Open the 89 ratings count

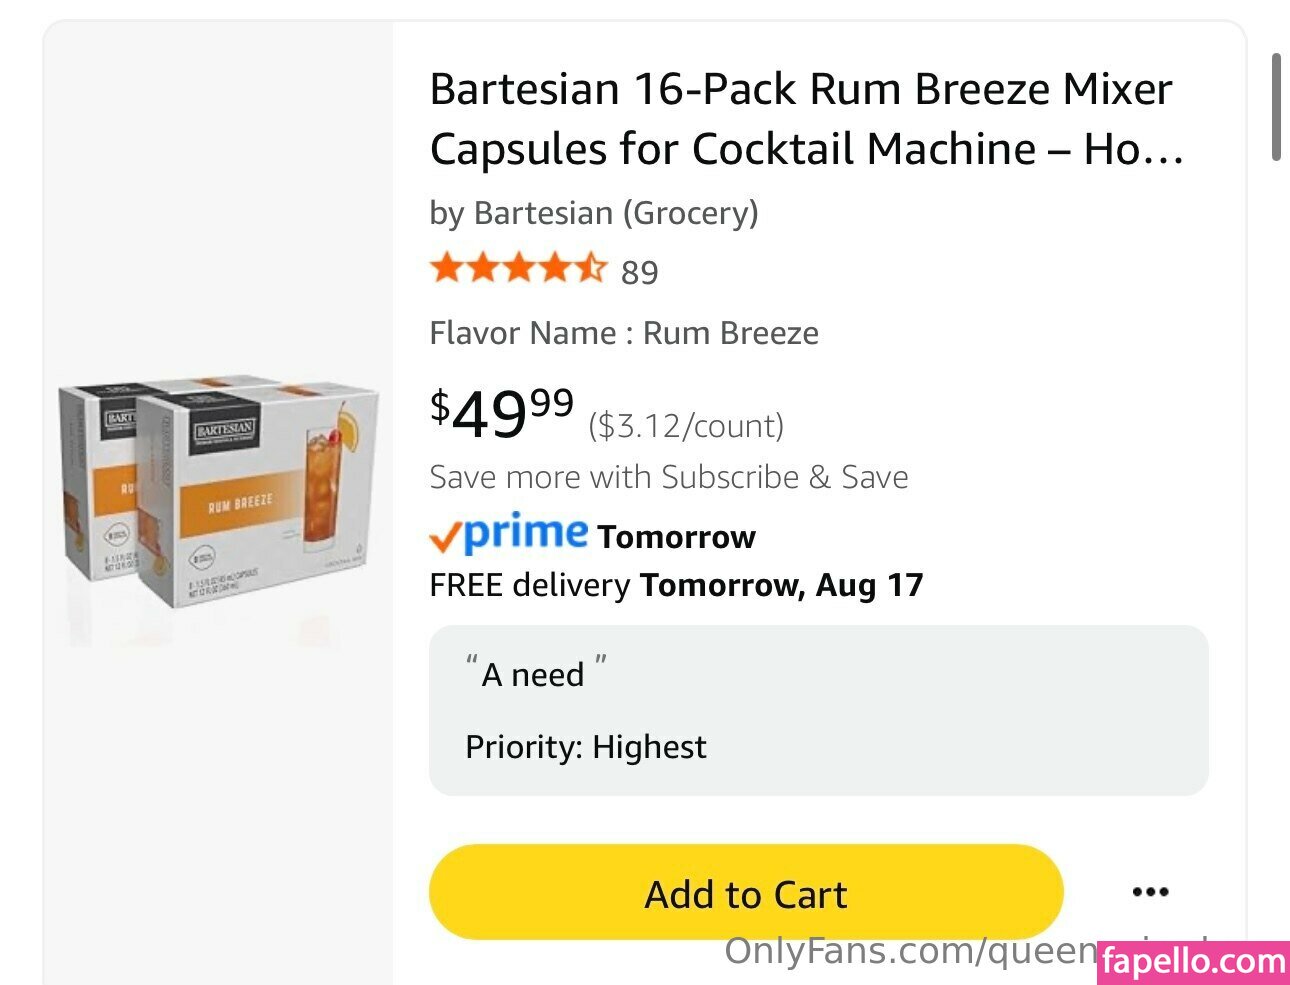[x=640, y=273]
